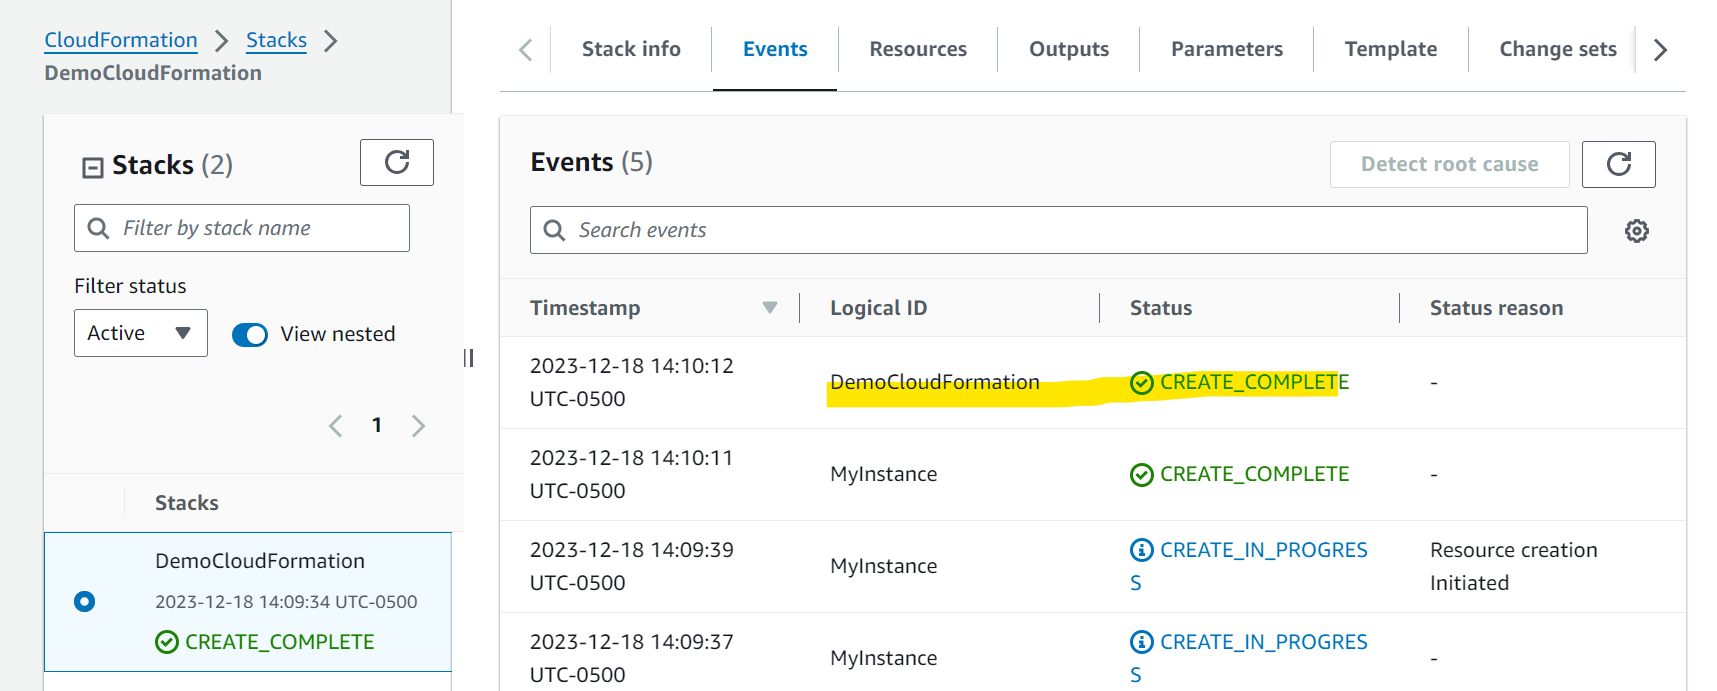Click the 14:09:34 stack creation timestamp

[286, 602]
